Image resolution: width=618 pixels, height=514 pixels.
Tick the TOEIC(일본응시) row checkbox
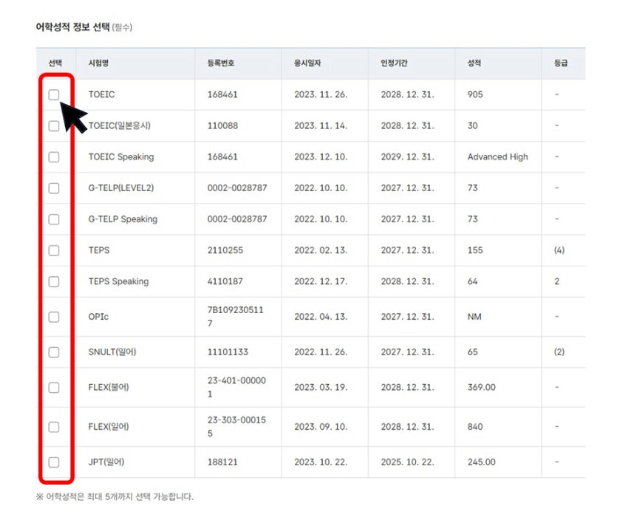(x=54, y=126)
